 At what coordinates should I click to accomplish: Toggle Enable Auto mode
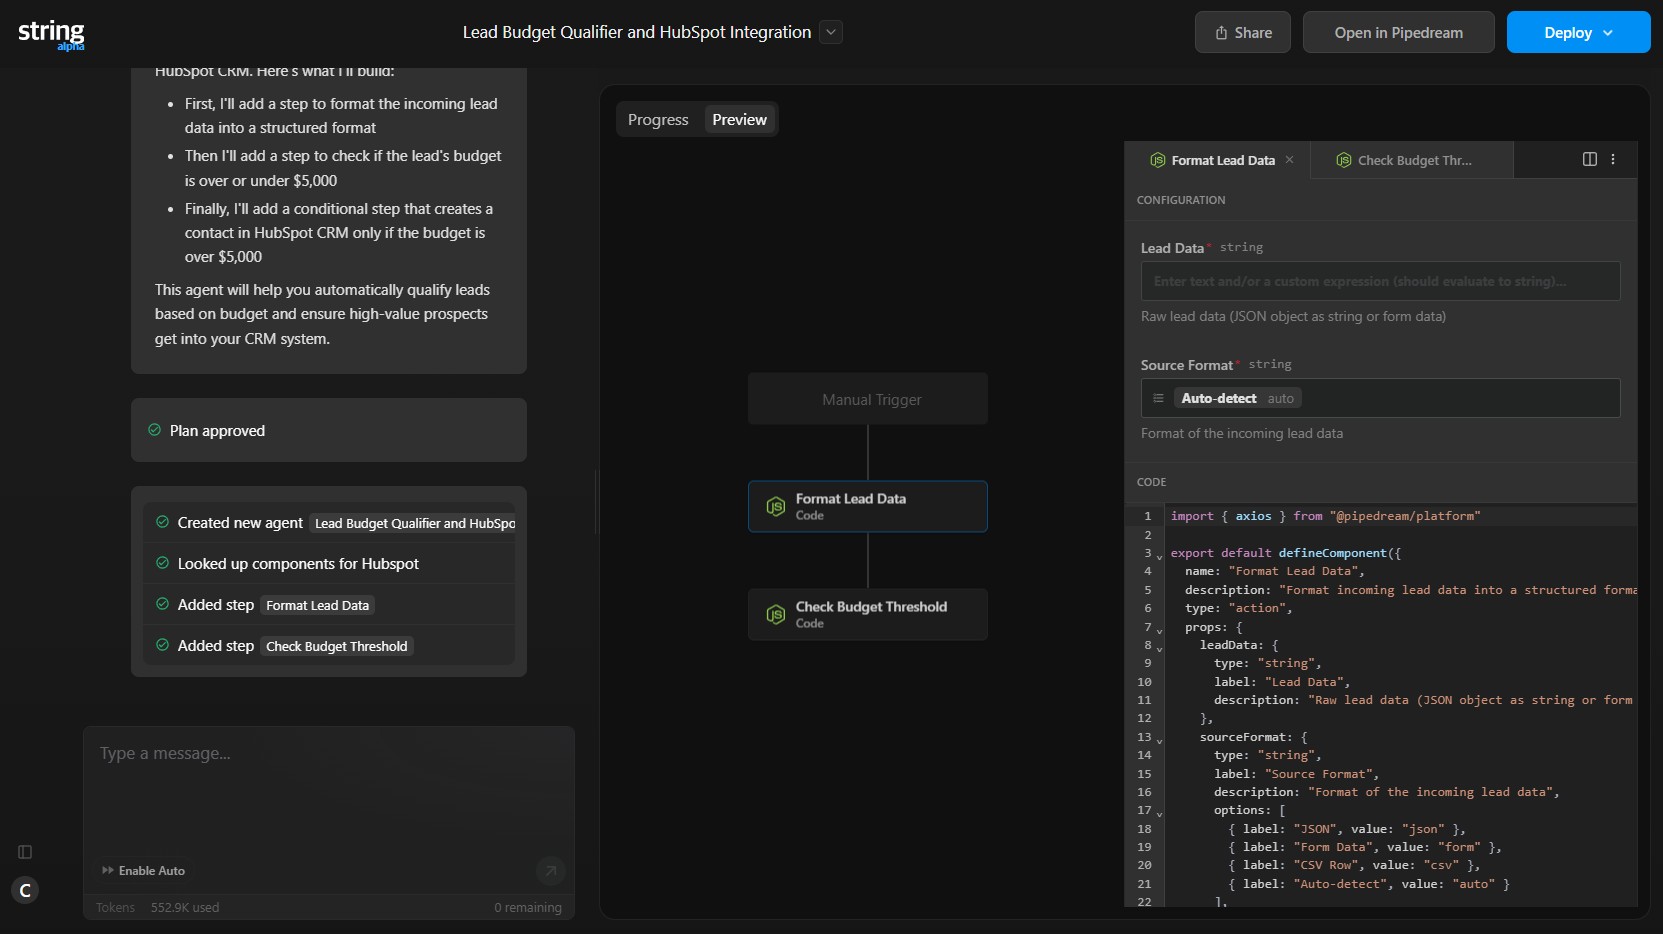(143, 871)
